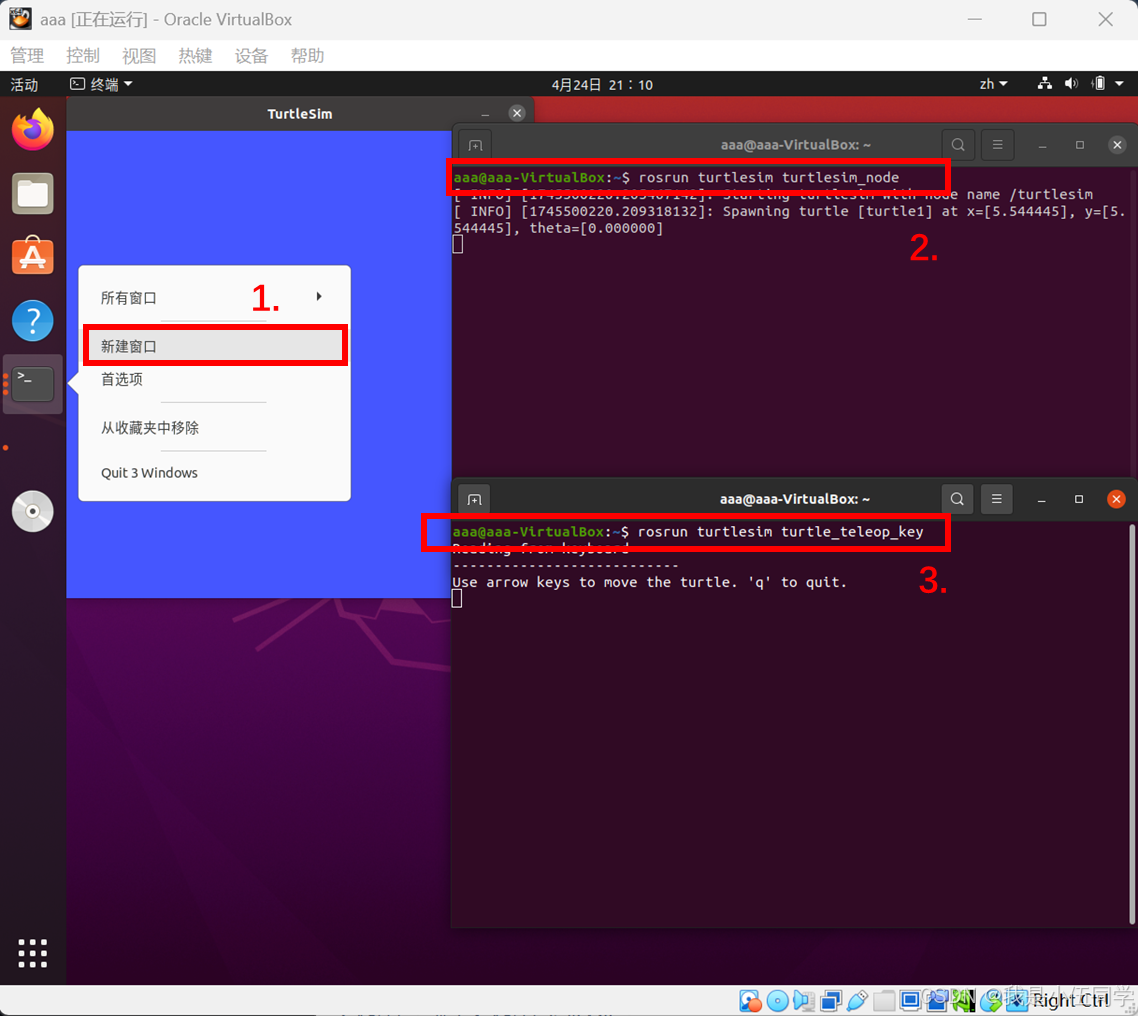Open the 终端 app menu dropdown
The image size is (1138, 1016).
coord(101,84)
